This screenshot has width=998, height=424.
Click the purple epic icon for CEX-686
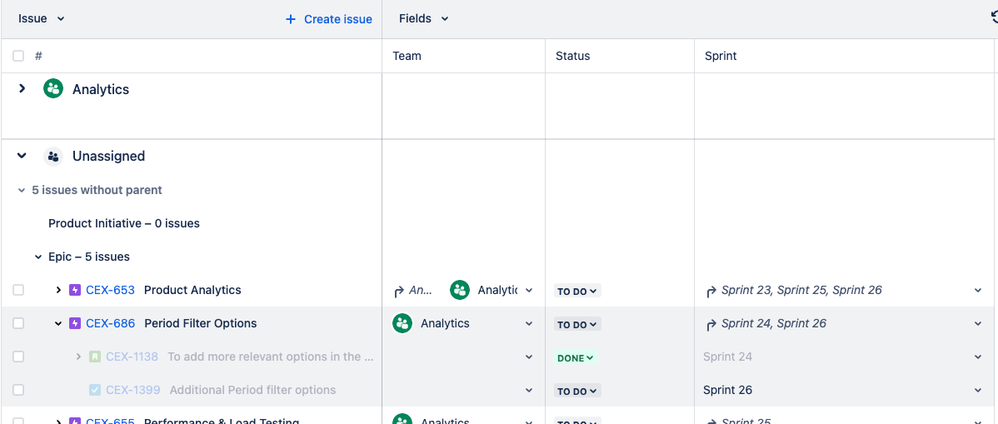click(75, 323)
